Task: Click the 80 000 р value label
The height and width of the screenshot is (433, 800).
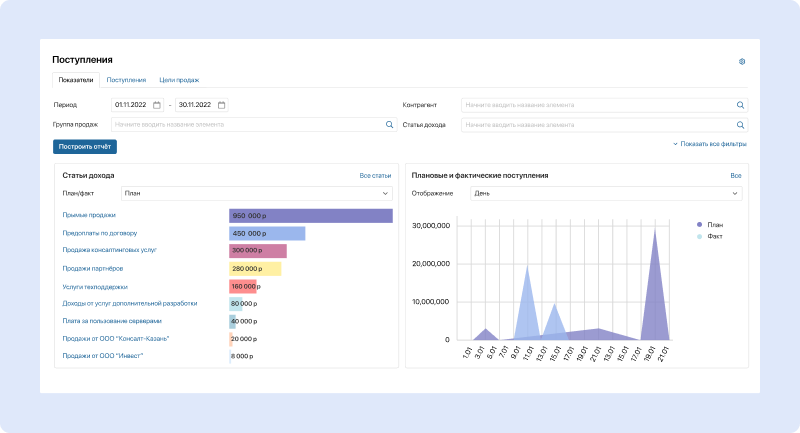Action: pyautogui.click(x=244, y=304)
